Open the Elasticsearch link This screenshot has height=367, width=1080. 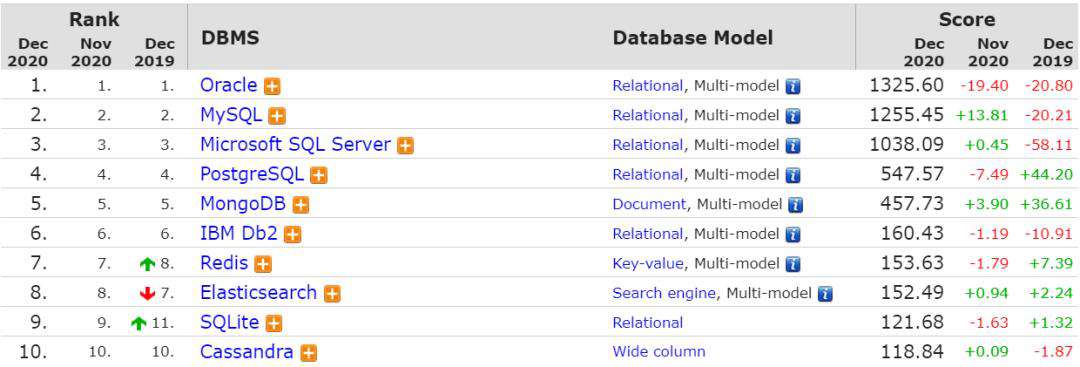click(258, 293)
